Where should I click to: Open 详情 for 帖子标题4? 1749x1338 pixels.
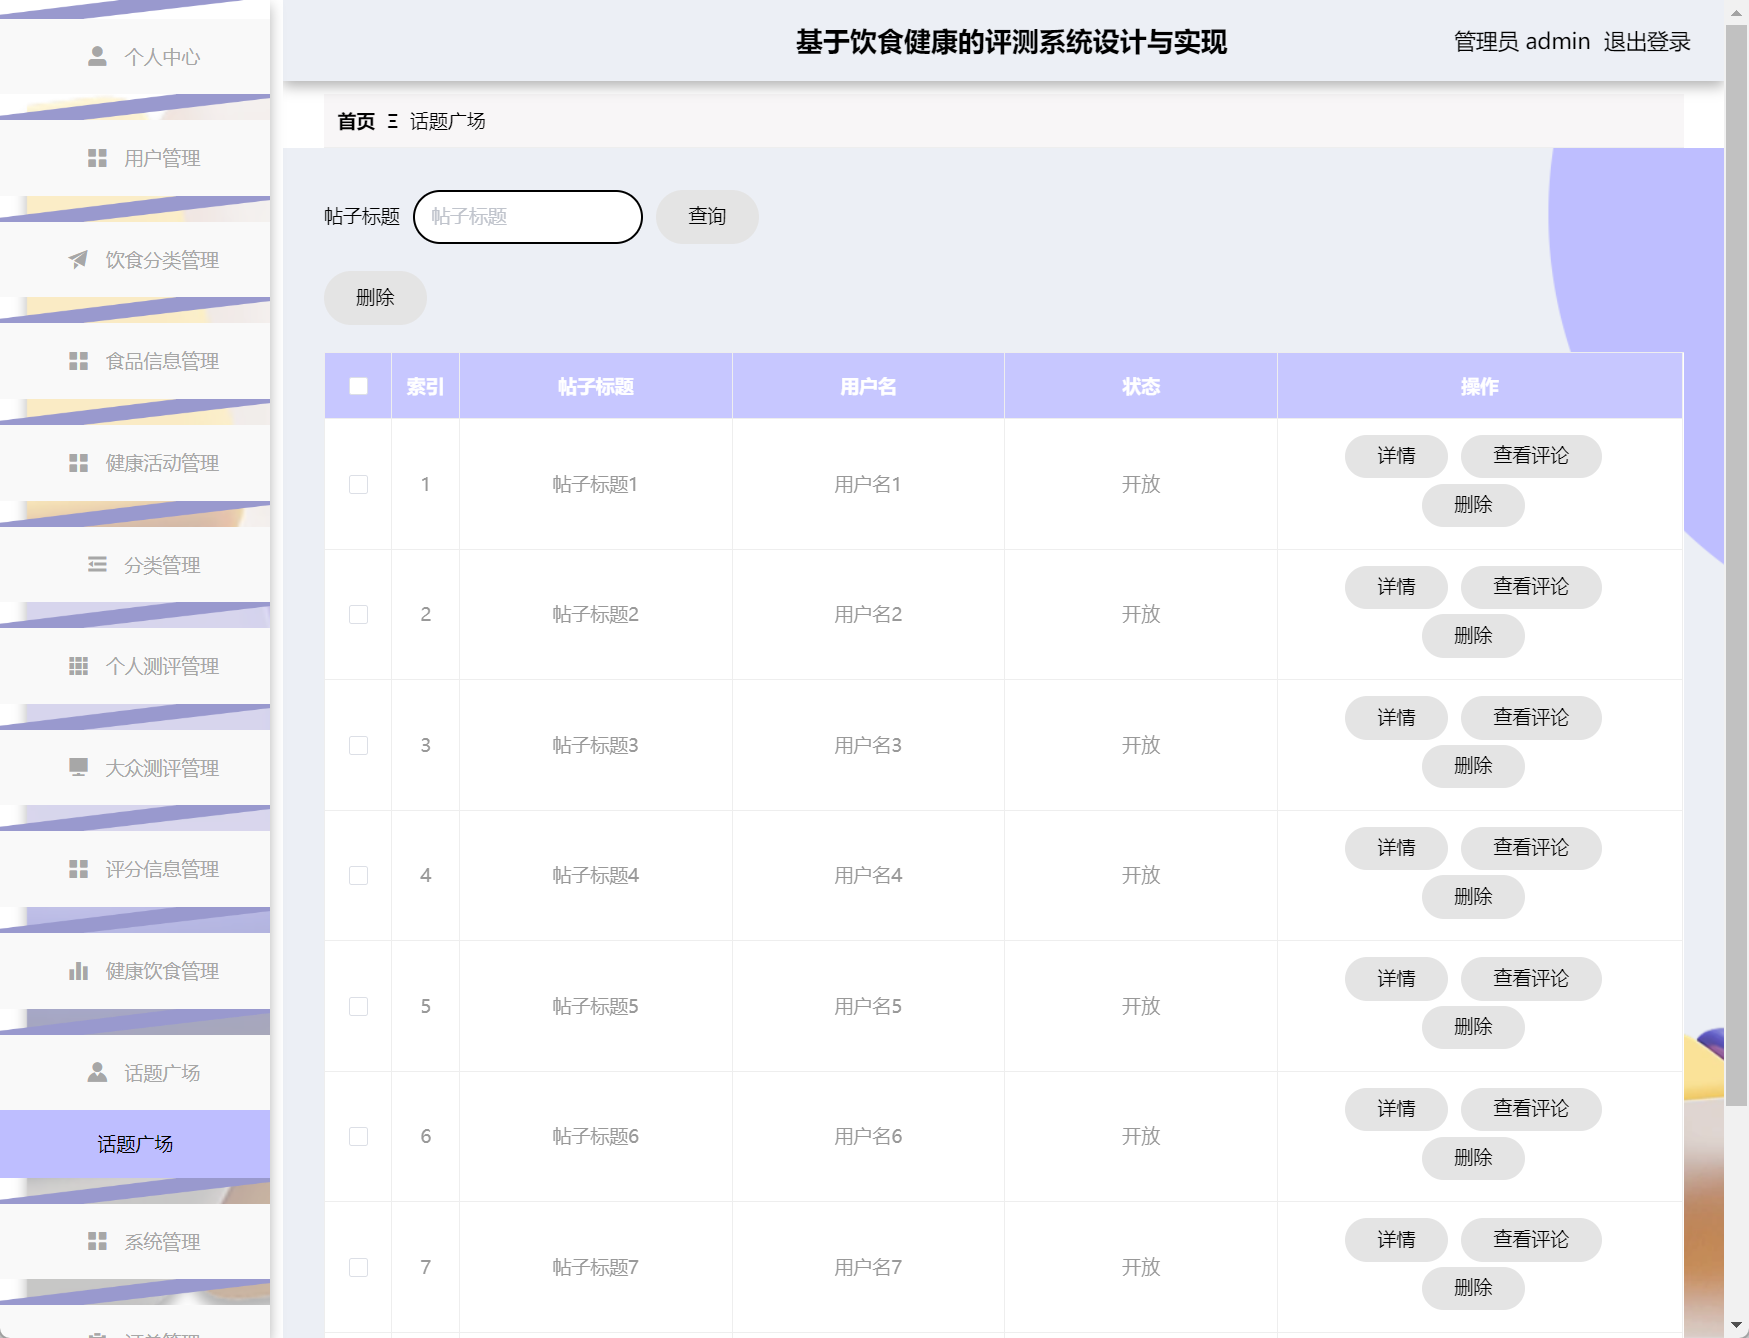pos(1396,848)
